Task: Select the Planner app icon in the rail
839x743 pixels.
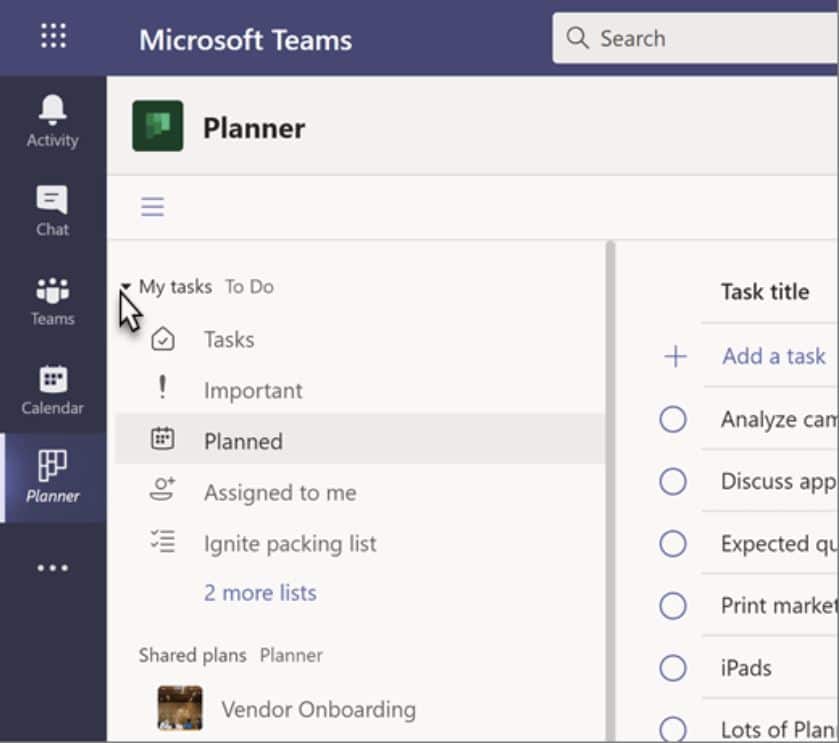Action: [x=52, y=466]
